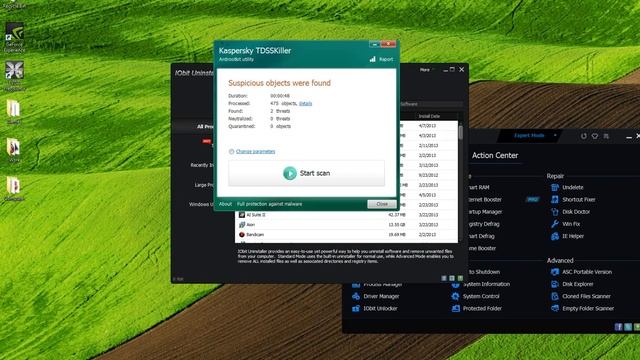
Task: Open the Smart RAM tool
Action: [x=479, y=187]
